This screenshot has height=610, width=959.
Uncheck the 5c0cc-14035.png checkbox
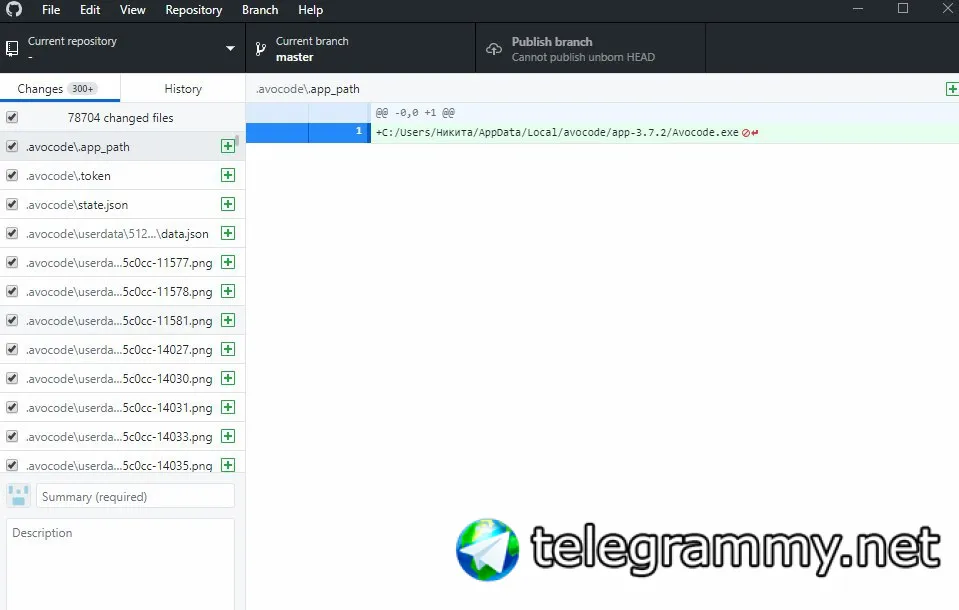click(12, 465)
